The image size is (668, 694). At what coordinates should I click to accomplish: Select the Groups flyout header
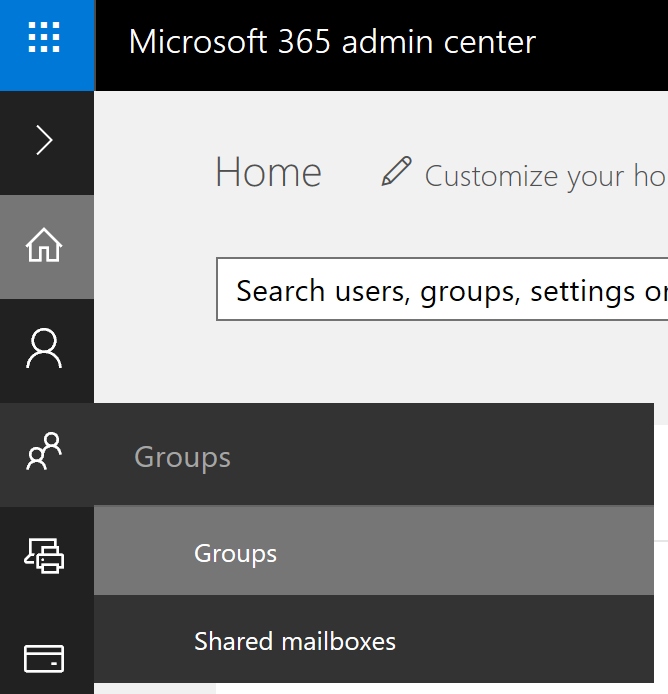point(374,455)
